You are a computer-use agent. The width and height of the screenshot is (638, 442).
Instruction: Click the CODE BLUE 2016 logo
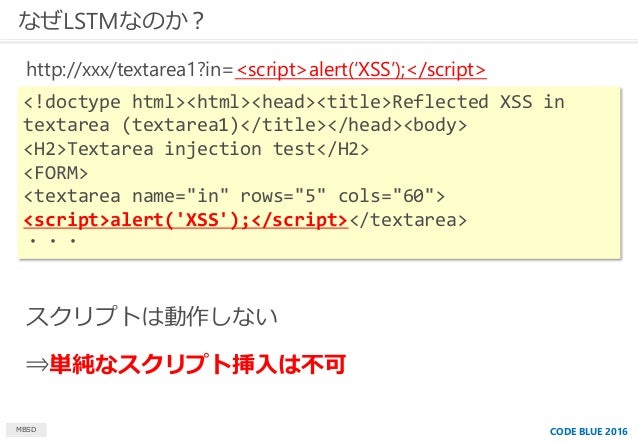click(588, 432)
